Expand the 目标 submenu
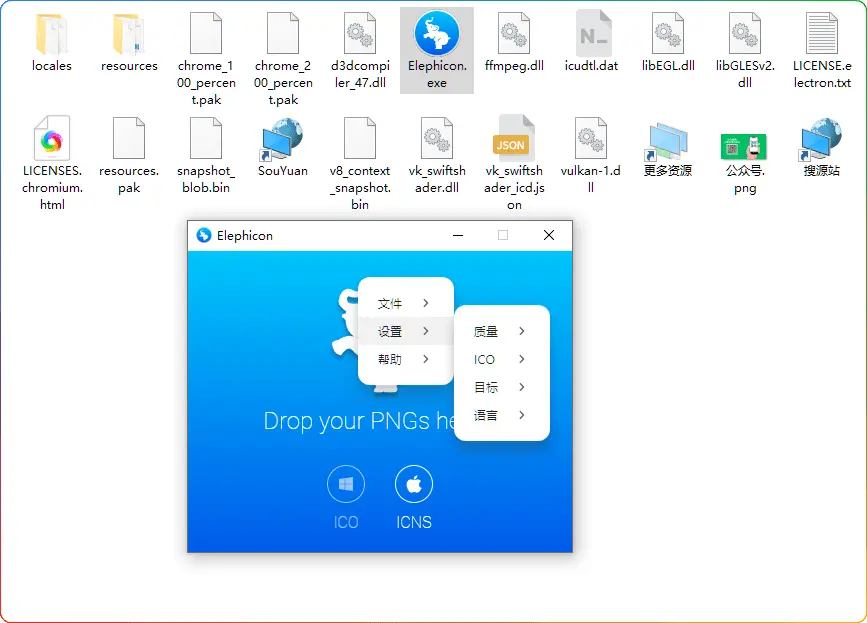The height and width of the screenshot is (623, 867). point(500,387)
